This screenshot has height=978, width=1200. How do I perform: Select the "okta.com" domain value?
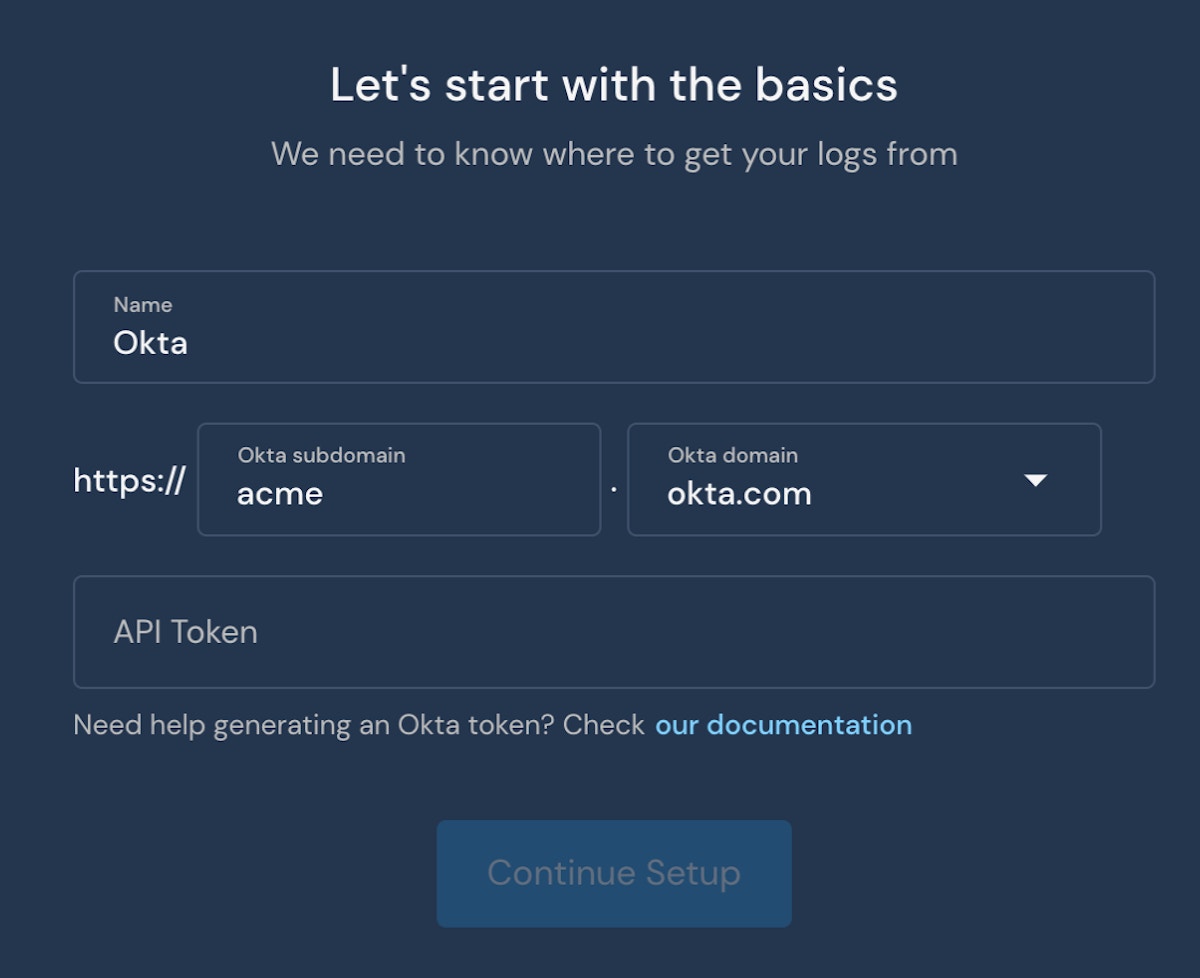click(739, 494)
